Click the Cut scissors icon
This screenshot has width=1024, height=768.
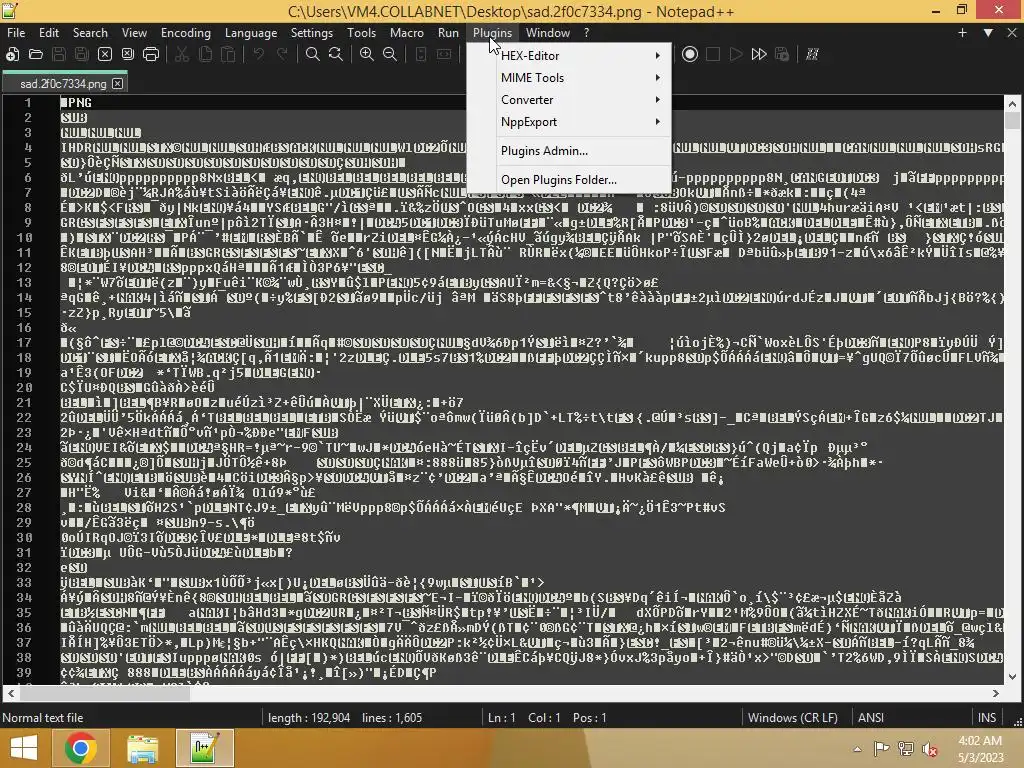click(x=182, y=54)
